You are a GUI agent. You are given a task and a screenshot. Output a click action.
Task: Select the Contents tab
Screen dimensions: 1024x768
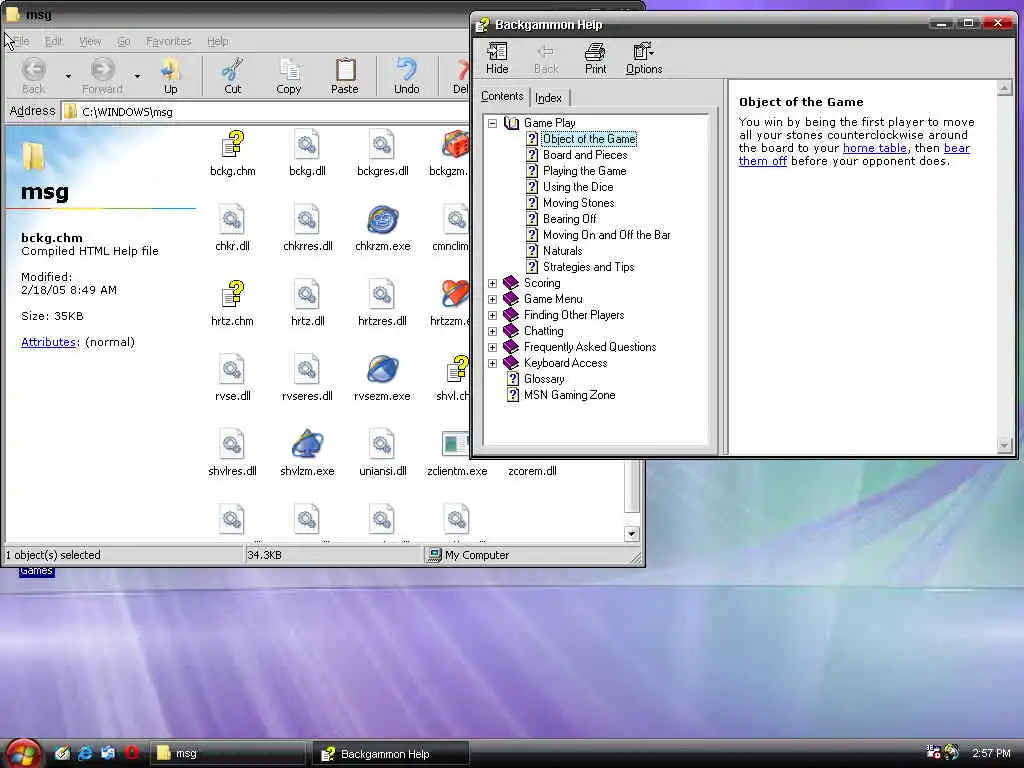(x=502, y=96)
